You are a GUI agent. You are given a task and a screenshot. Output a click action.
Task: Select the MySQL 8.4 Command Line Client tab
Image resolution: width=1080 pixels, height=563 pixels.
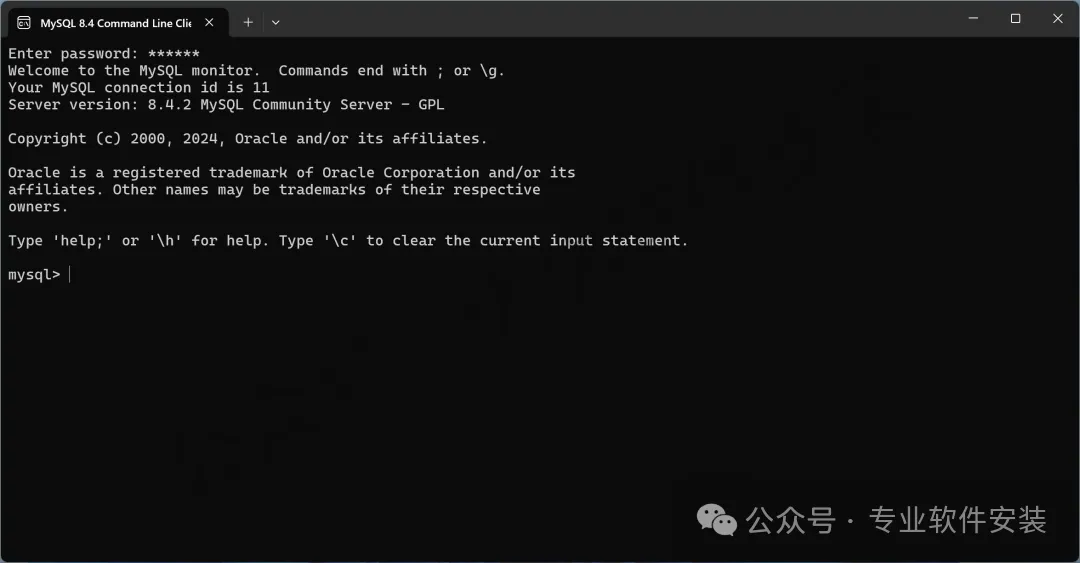tap(118, 23)
